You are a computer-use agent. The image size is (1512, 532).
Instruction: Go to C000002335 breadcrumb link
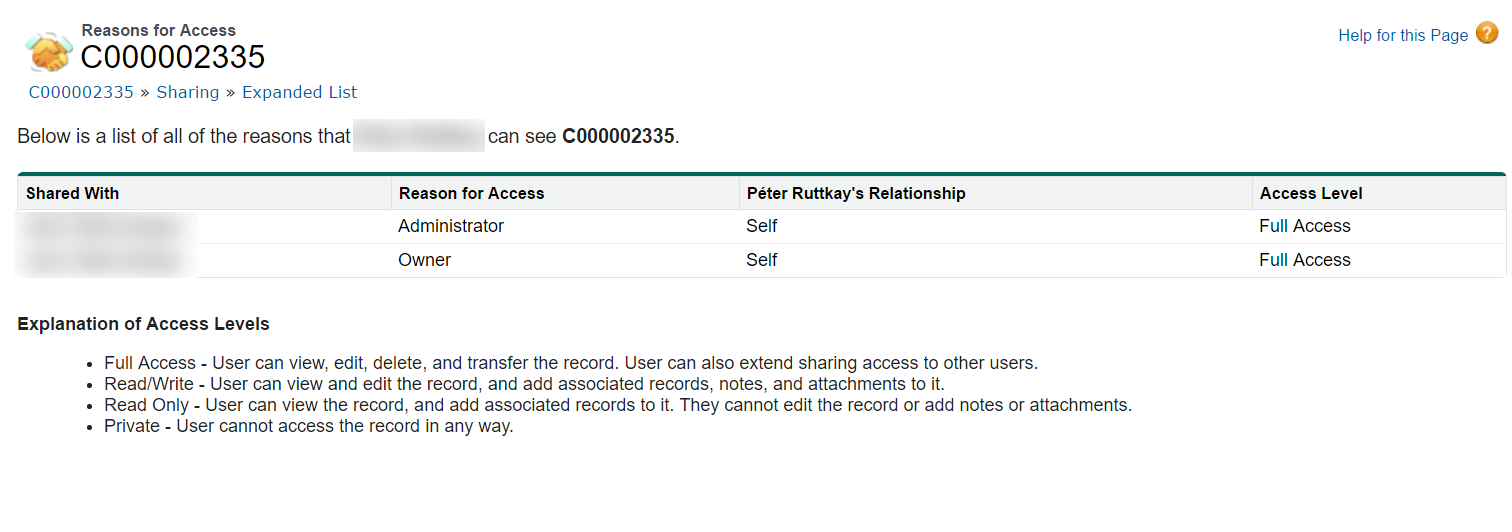pyautogui.click(x=81, y=93)
